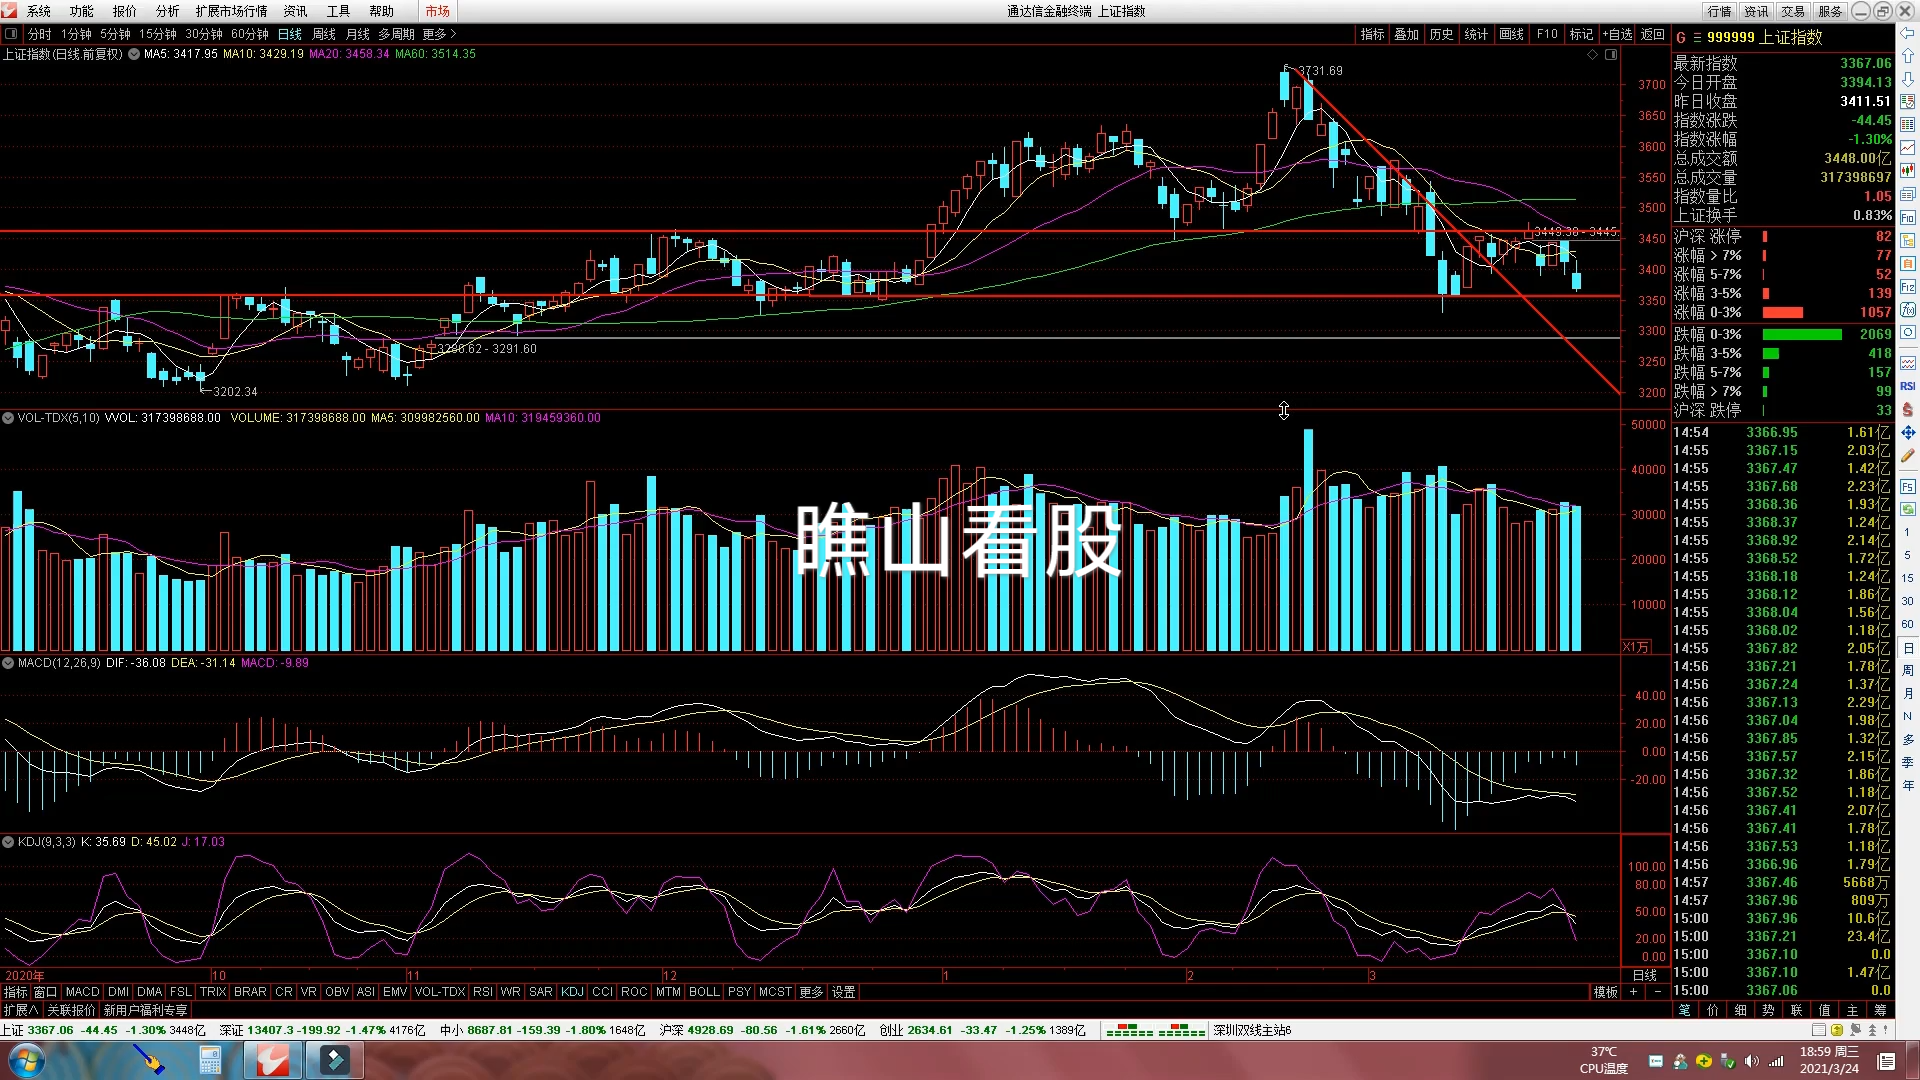
Task: Select the 周线 weekly chart period
Action: coord(324,34)
